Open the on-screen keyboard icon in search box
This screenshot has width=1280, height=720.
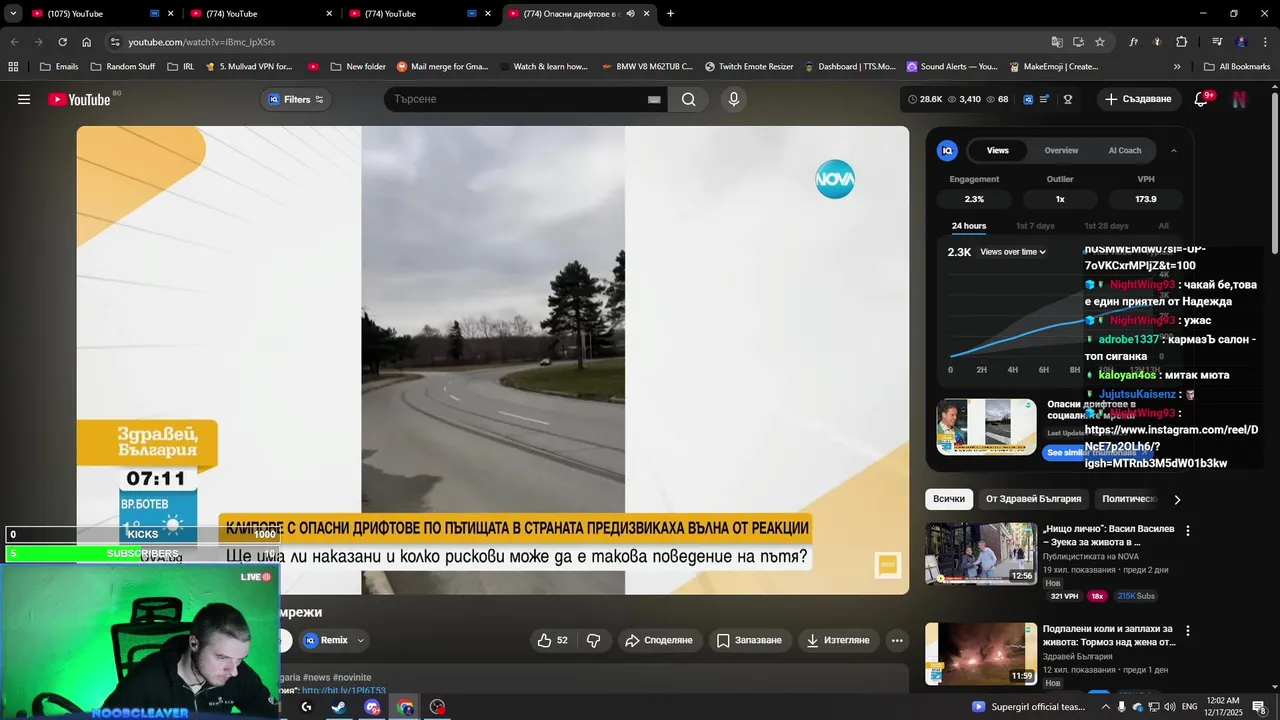point(654,99)
